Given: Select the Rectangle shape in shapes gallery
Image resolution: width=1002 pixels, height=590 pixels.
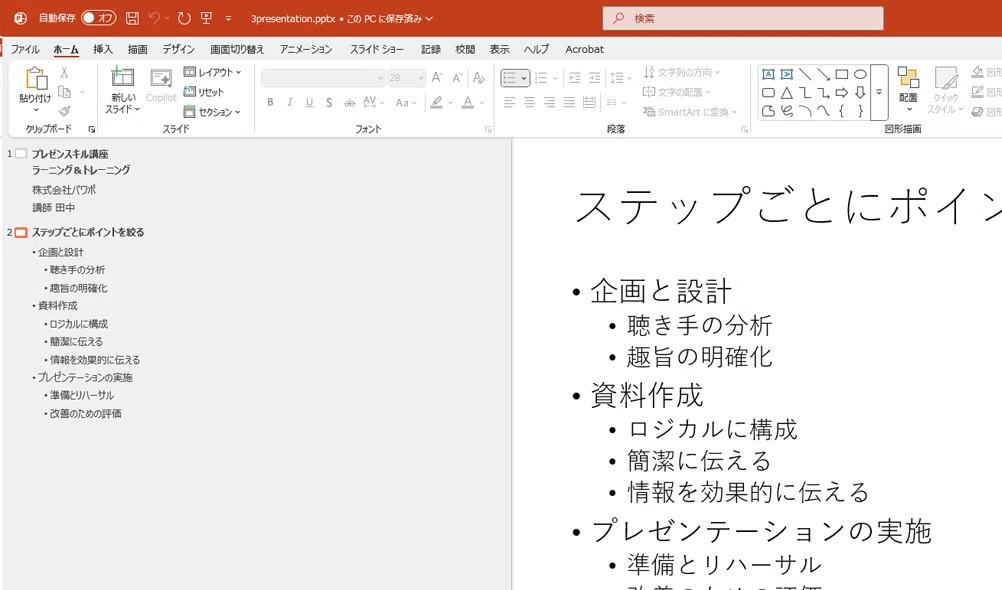Looking at the screenshot, I should tap(842, 74).
